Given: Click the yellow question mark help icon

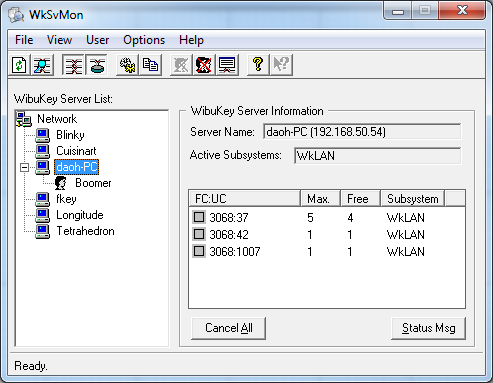Looking at the screenshot, I should [x=258, y=65].
